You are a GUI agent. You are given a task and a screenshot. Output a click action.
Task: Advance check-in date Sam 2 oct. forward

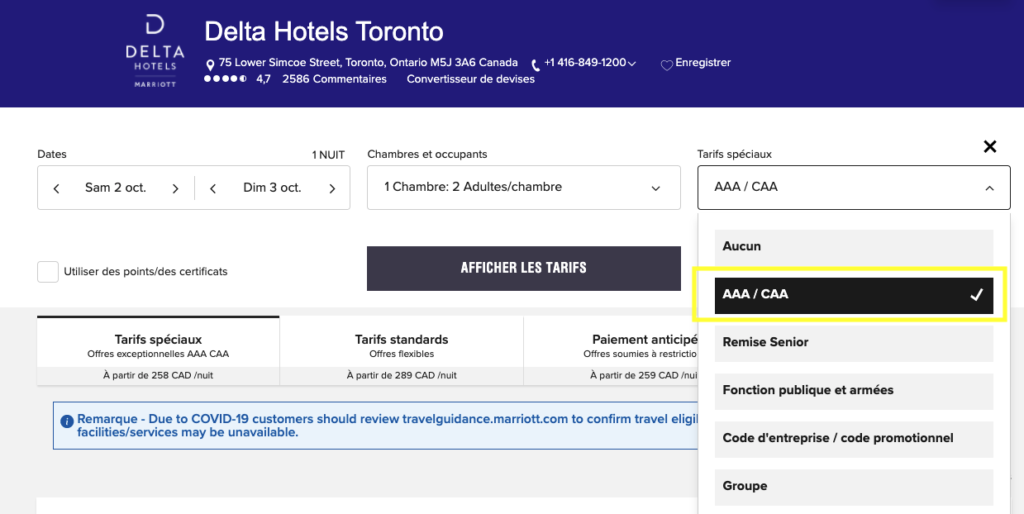pyautogui.click(x=175, y=188)
